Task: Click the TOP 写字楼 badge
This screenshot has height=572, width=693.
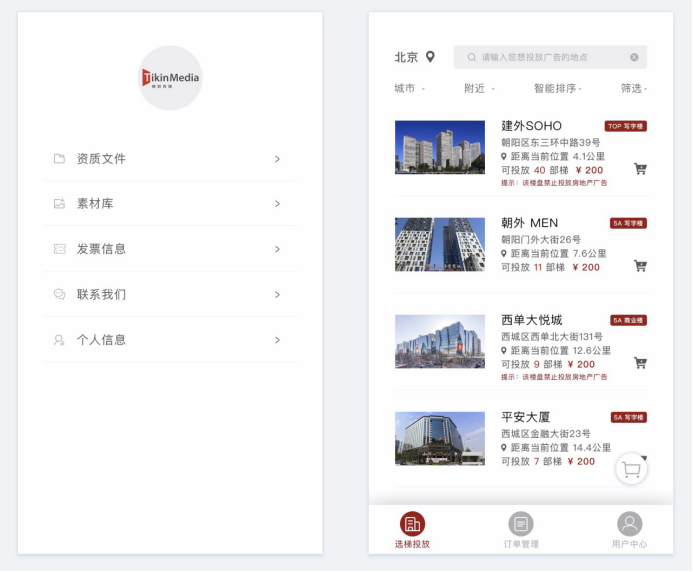Action: tap(626, 126)
